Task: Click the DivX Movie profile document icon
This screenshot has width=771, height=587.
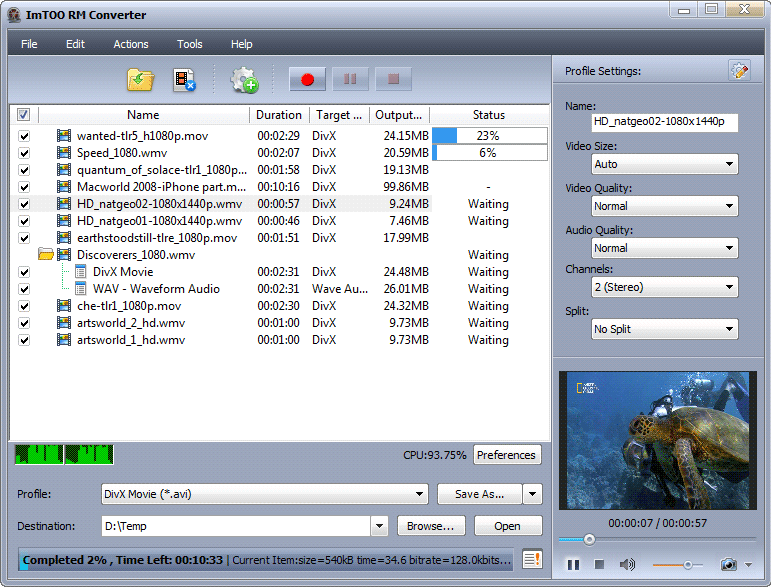Action: [x=81, y=271]
